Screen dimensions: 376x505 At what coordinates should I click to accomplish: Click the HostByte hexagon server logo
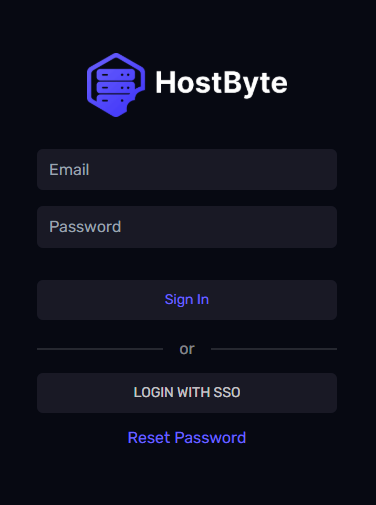(x=116, y=85)
